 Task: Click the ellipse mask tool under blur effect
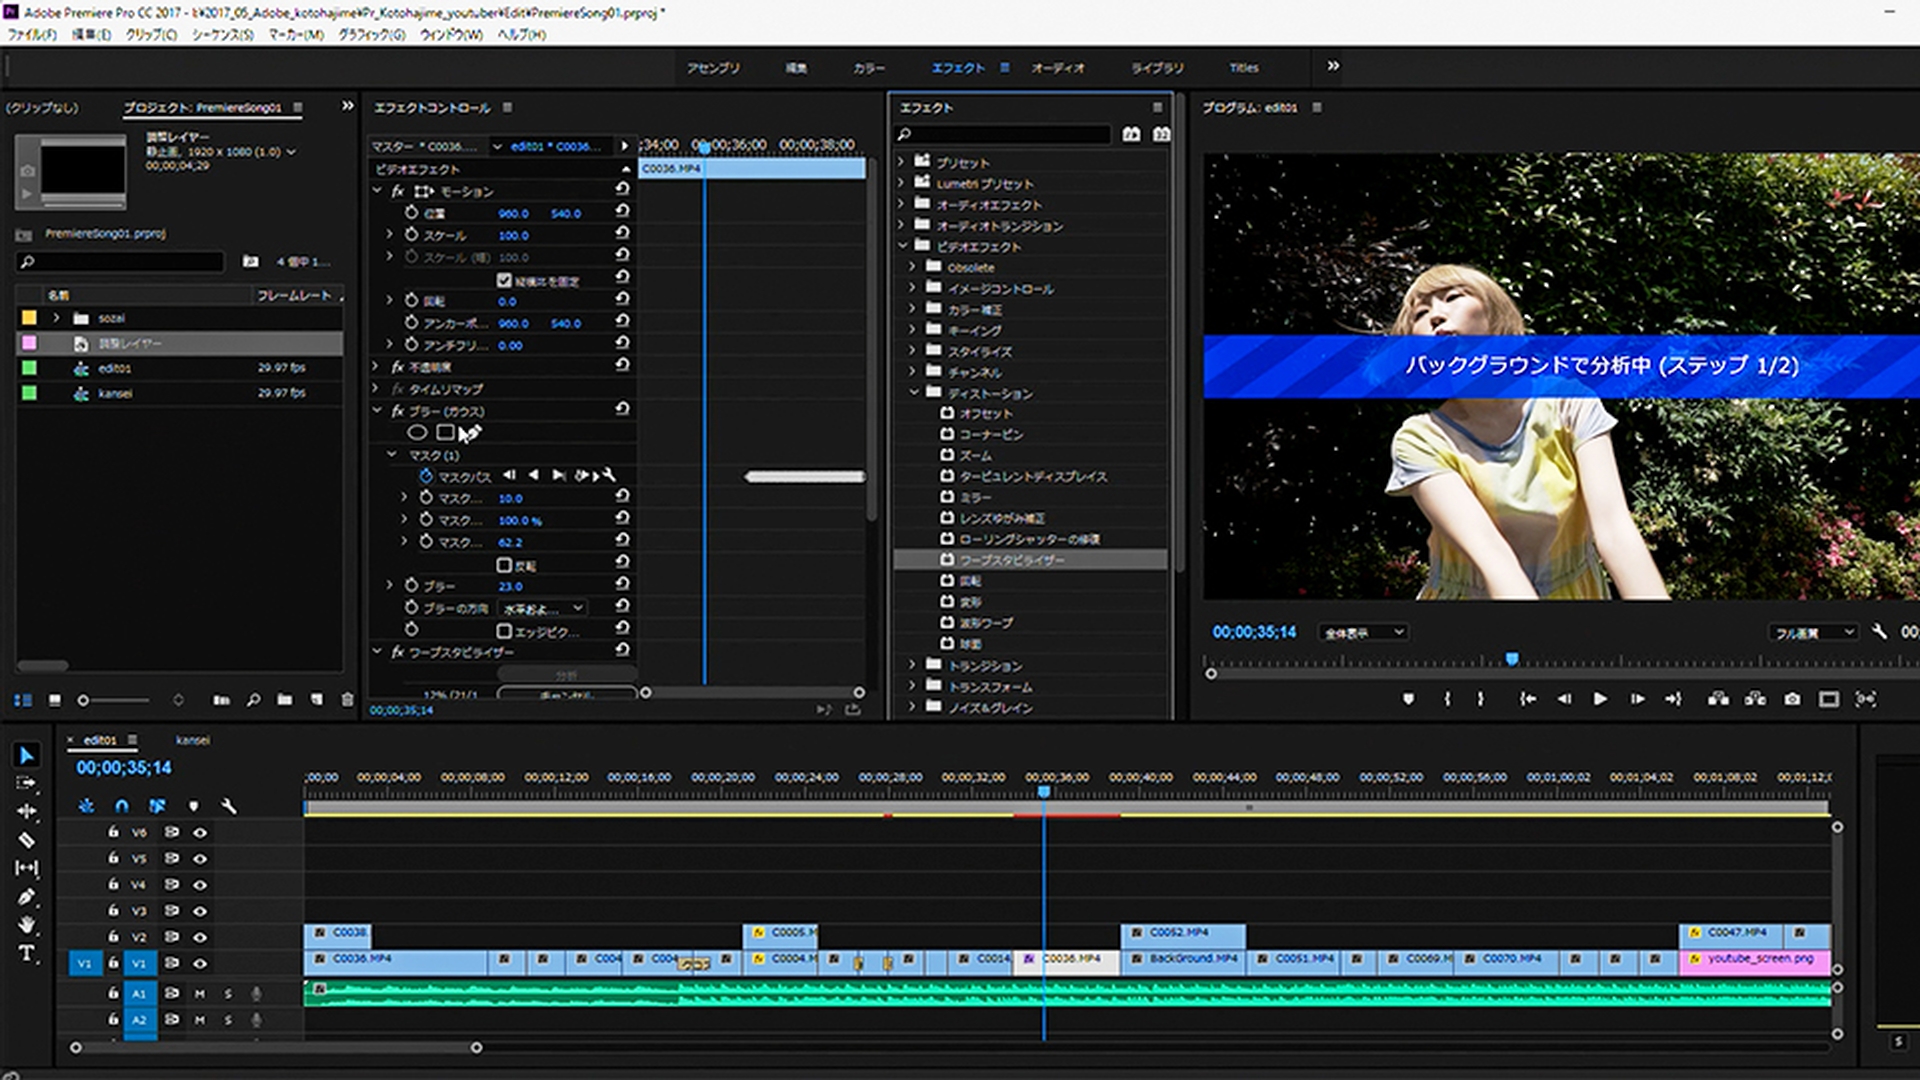[417, 433]
